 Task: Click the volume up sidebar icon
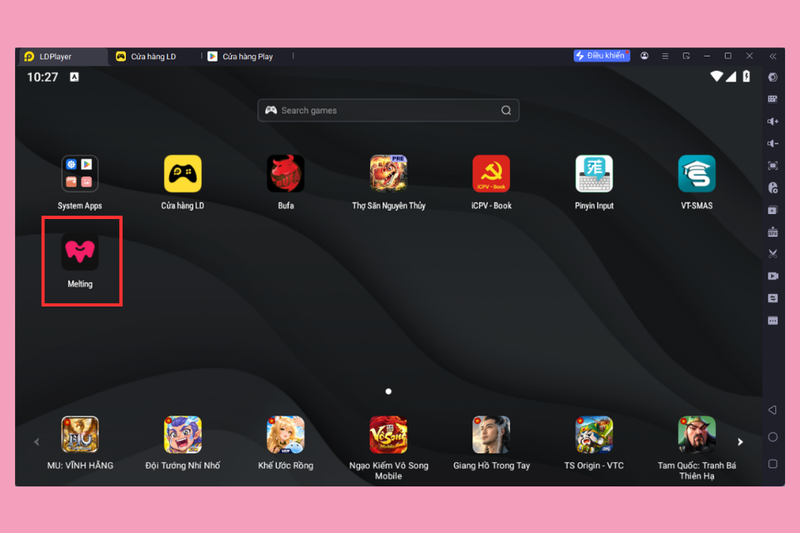tap(772, 121)
